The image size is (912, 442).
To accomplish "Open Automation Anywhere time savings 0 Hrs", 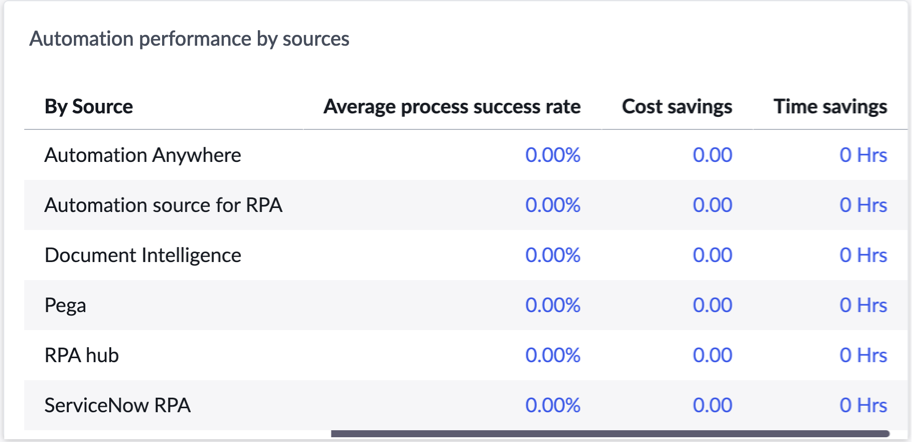I will (863, 155).
